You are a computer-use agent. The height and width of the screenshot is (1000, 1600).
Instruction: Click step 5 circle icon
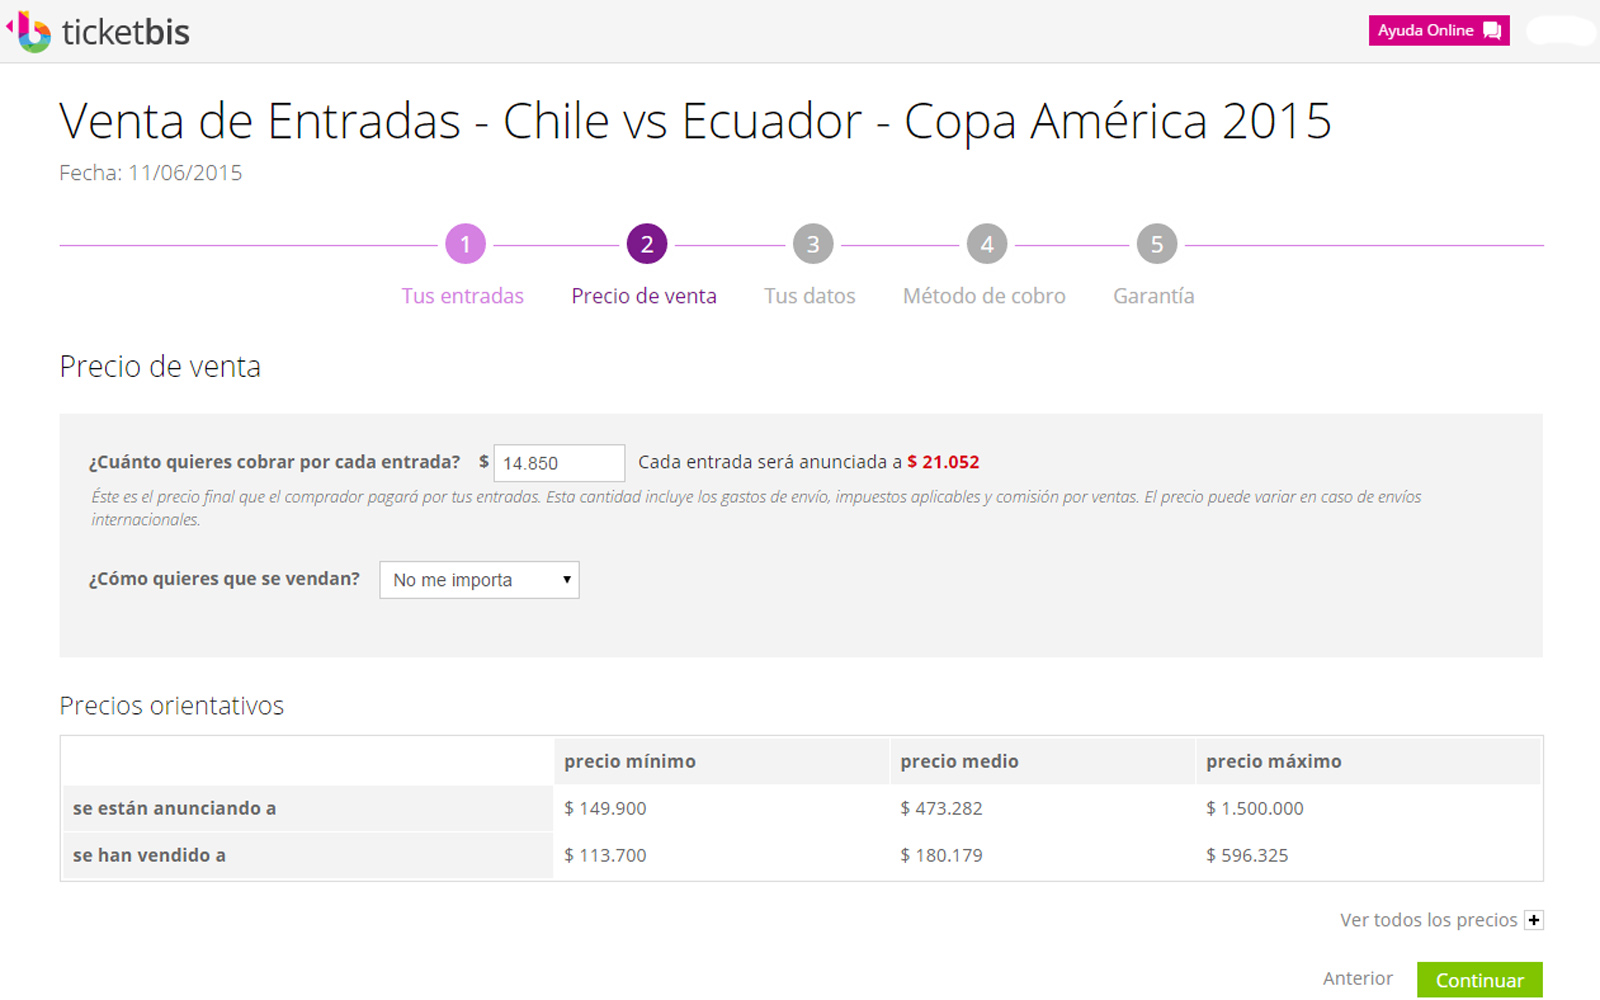pyautogui.click(x=1157, y=244)
